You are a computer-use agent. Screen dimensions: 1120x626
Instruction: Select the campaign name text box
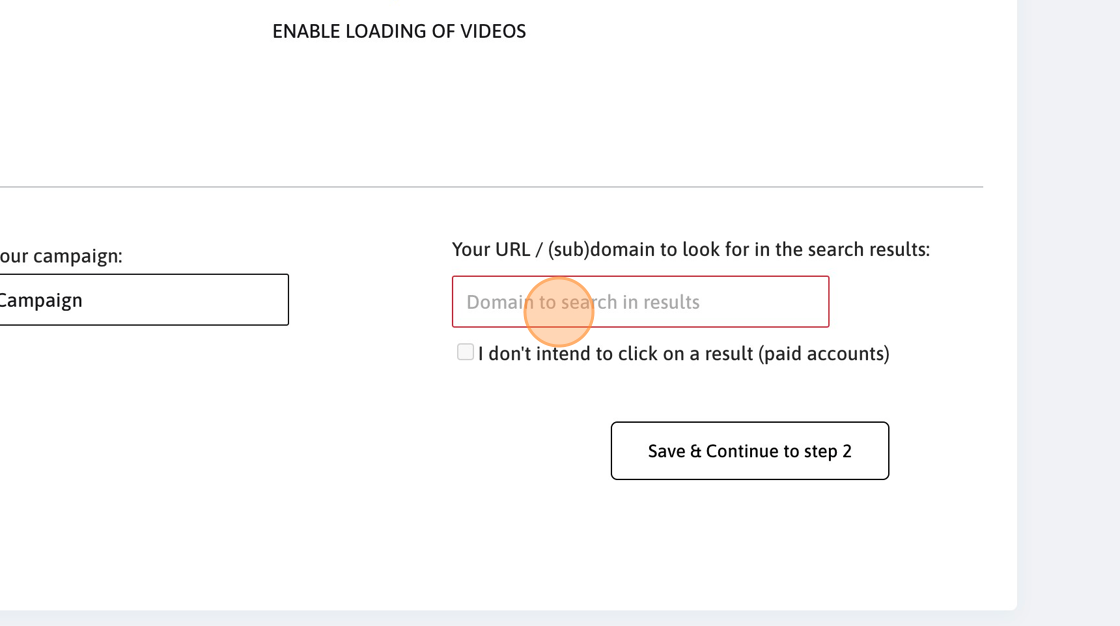pyautogui.click(x=143, y=299)
